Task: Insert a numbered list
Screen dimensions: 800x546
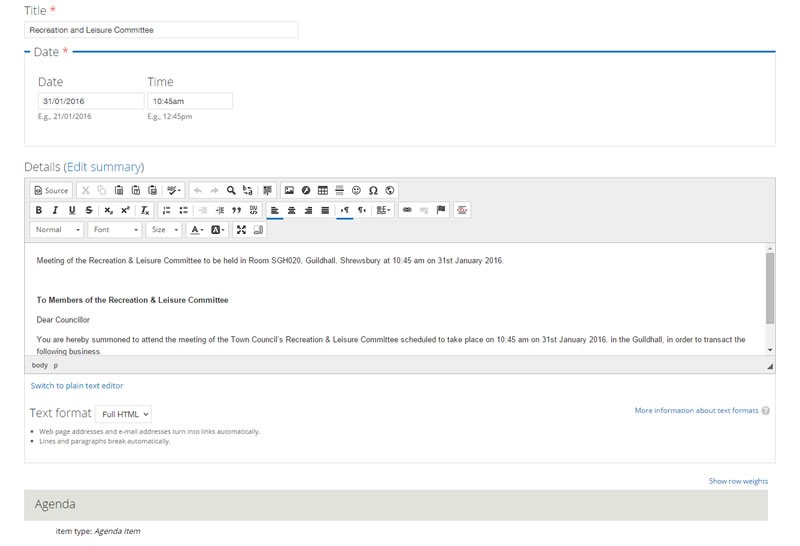Action: [x=167, y=210]
